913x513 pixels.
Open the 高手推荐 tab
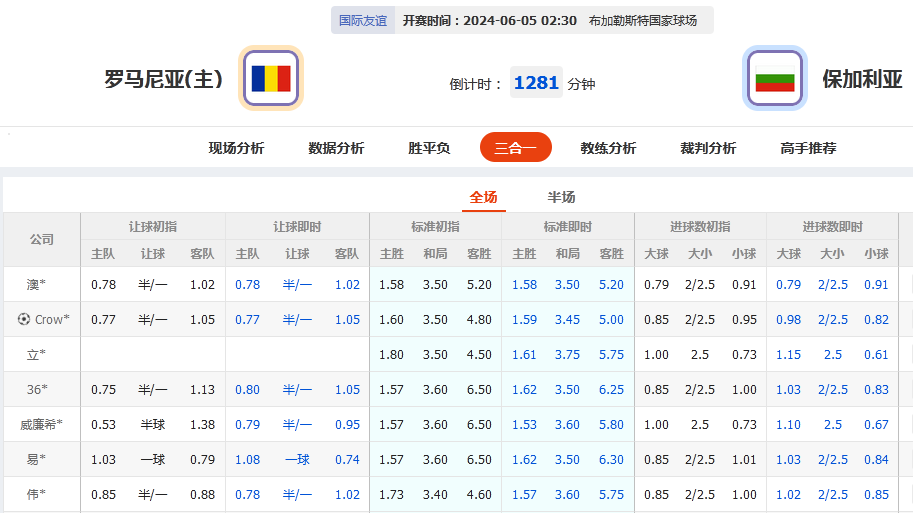click(x=808, y=148)
